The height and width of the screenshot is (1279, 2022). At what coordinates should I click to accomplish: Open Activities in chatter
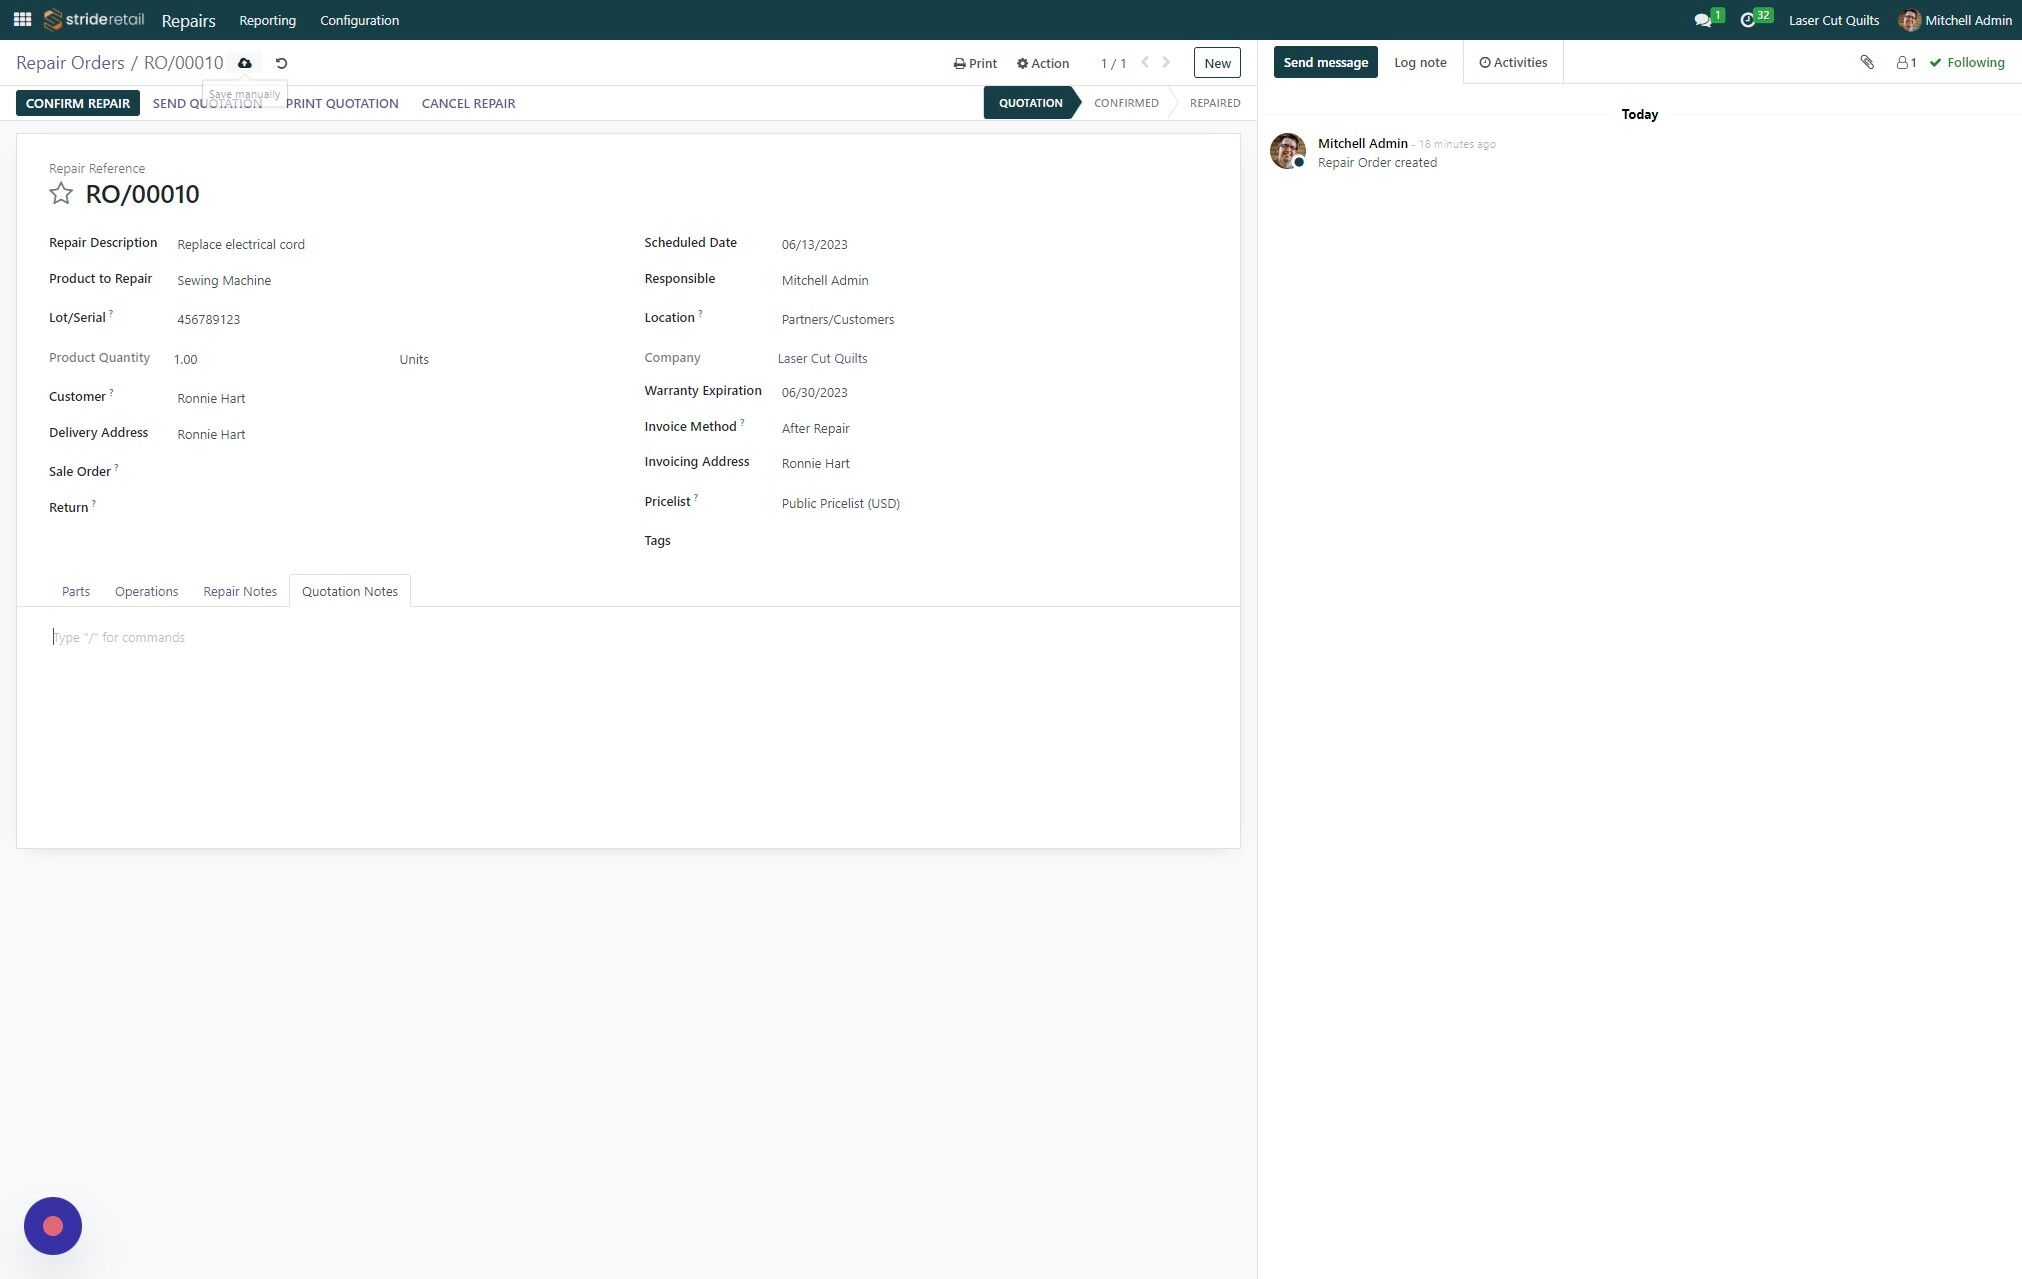pyautogui.click(x=1513, y=62)
